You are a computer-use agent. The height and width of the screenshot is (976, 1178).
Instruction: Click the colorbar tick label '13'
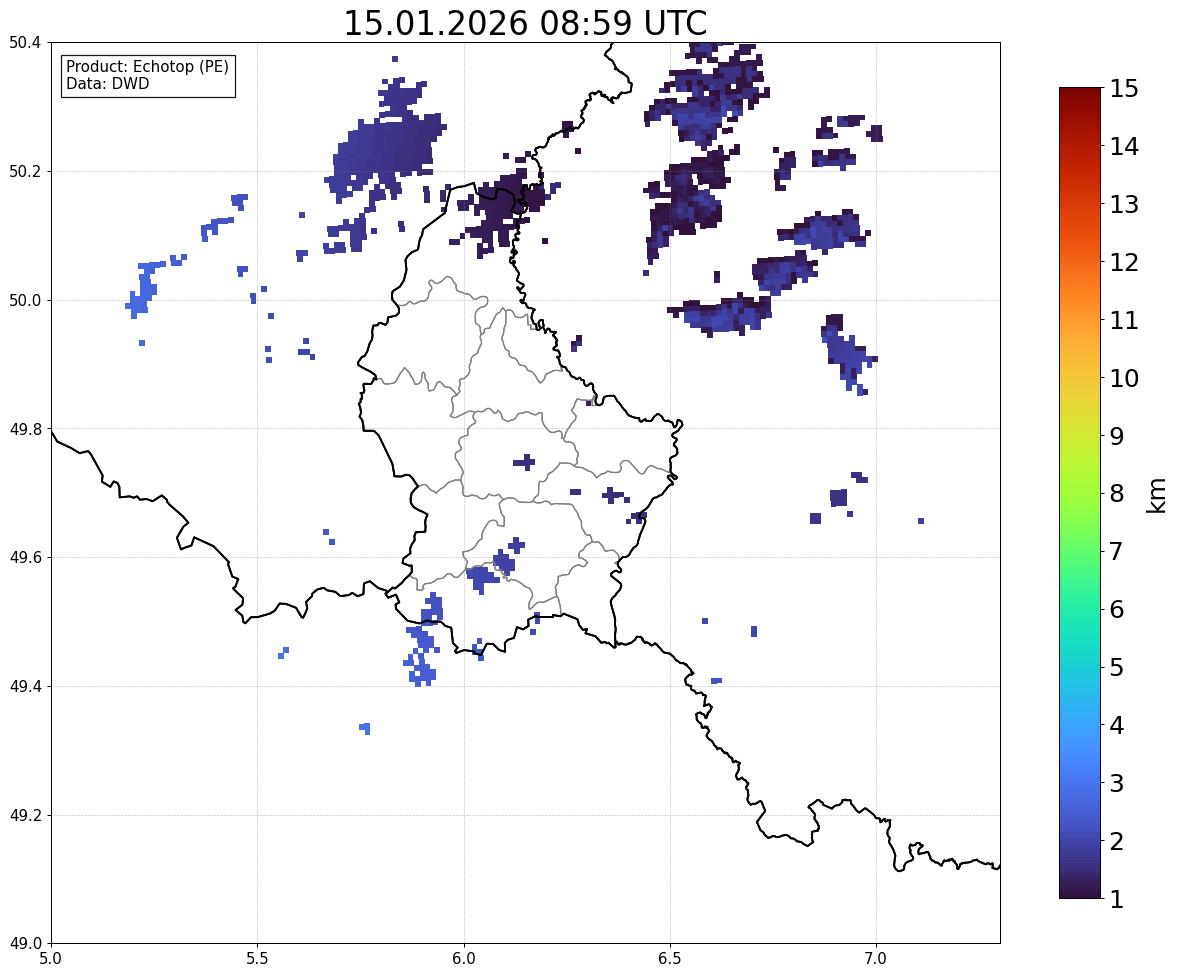coord(1124,204)
